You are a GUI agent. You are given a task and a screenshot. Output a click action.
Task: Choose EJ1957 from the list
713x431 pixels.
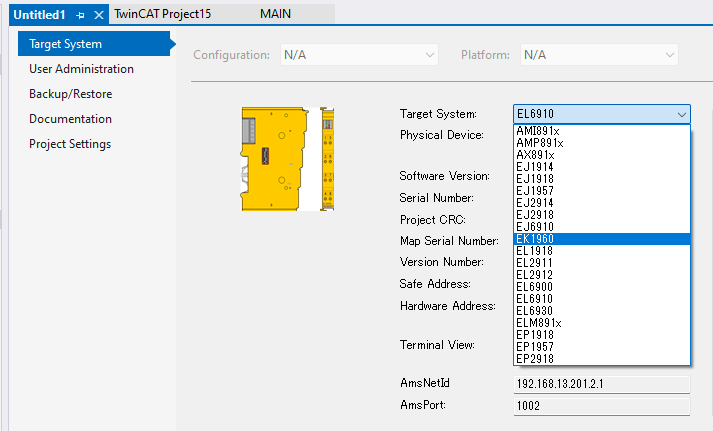[602, 190]
